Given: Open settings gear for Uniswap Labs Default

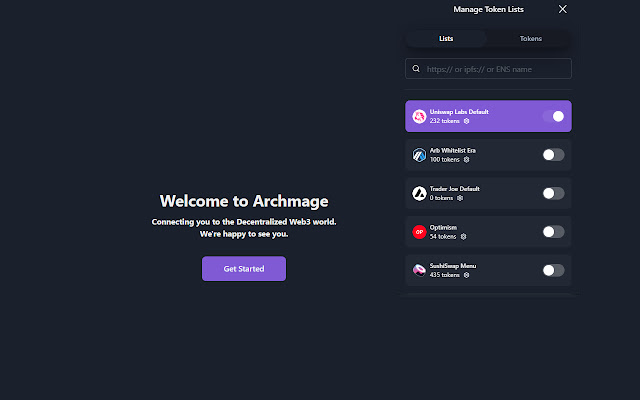Looking at the screenshot, I should (467, 121).
